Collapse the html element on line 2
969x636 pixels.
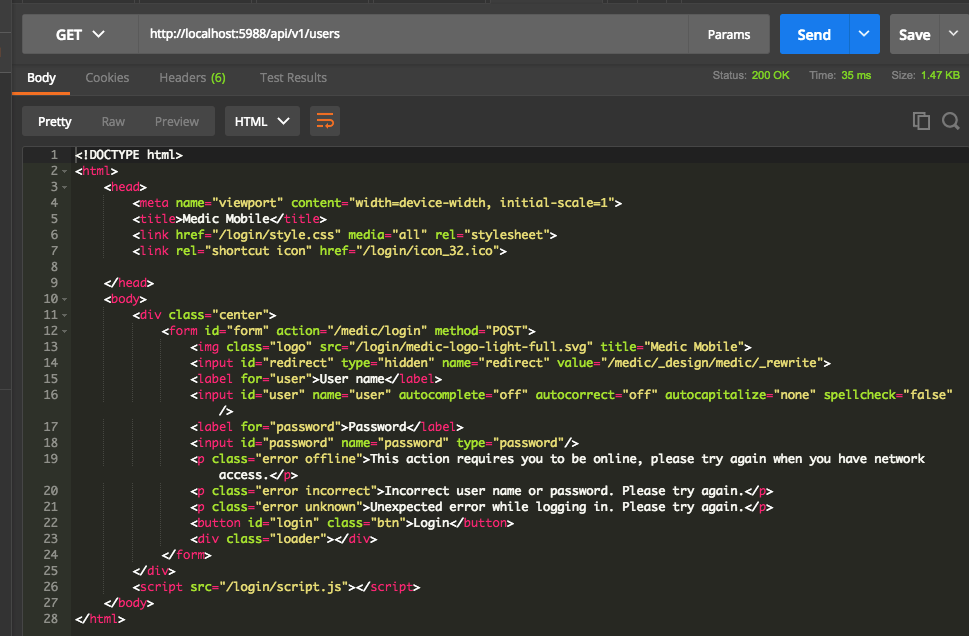(63, 170)
